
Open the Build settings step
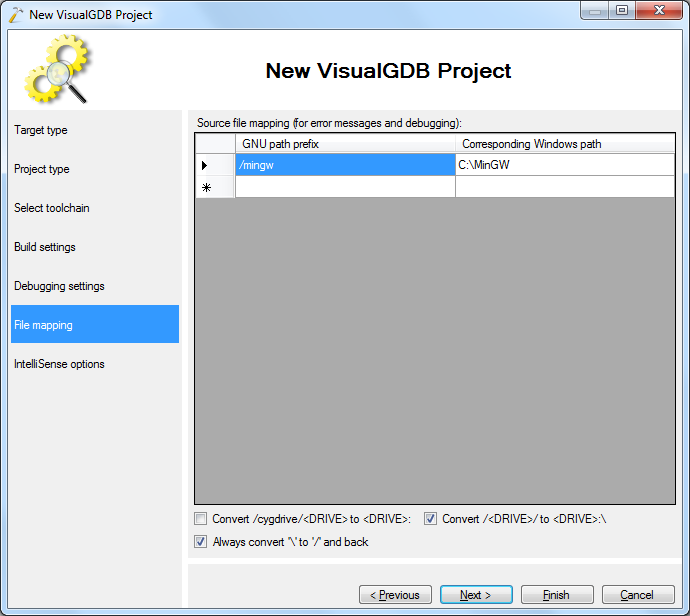click(x=95, y=247)
